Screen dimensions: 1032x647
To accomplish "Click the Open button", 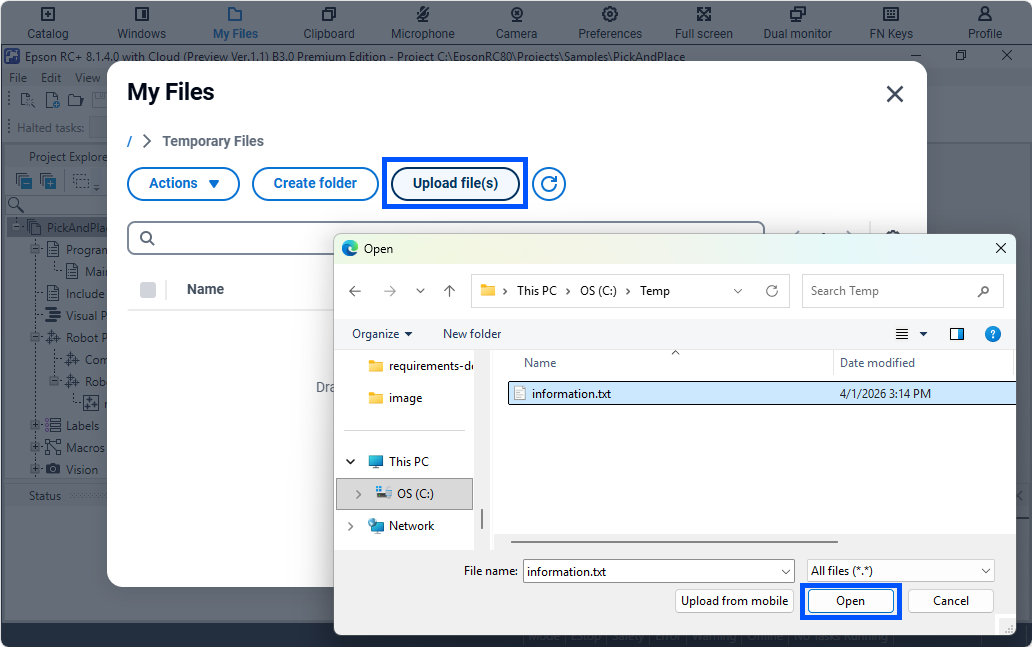I will pos(850,601).
